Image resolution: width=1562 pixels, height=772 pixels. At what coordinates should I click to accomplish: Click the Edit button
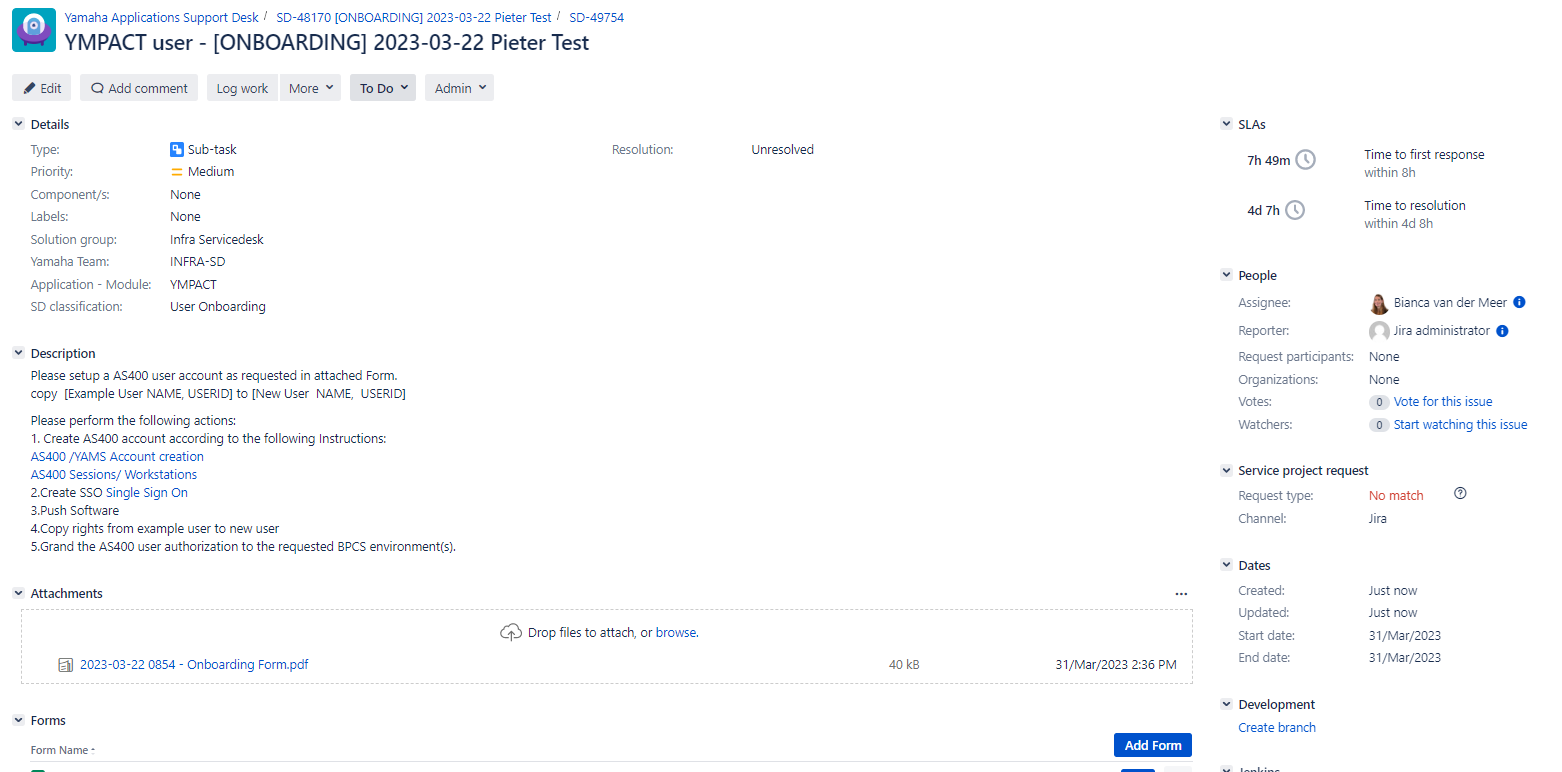(42, 88)
